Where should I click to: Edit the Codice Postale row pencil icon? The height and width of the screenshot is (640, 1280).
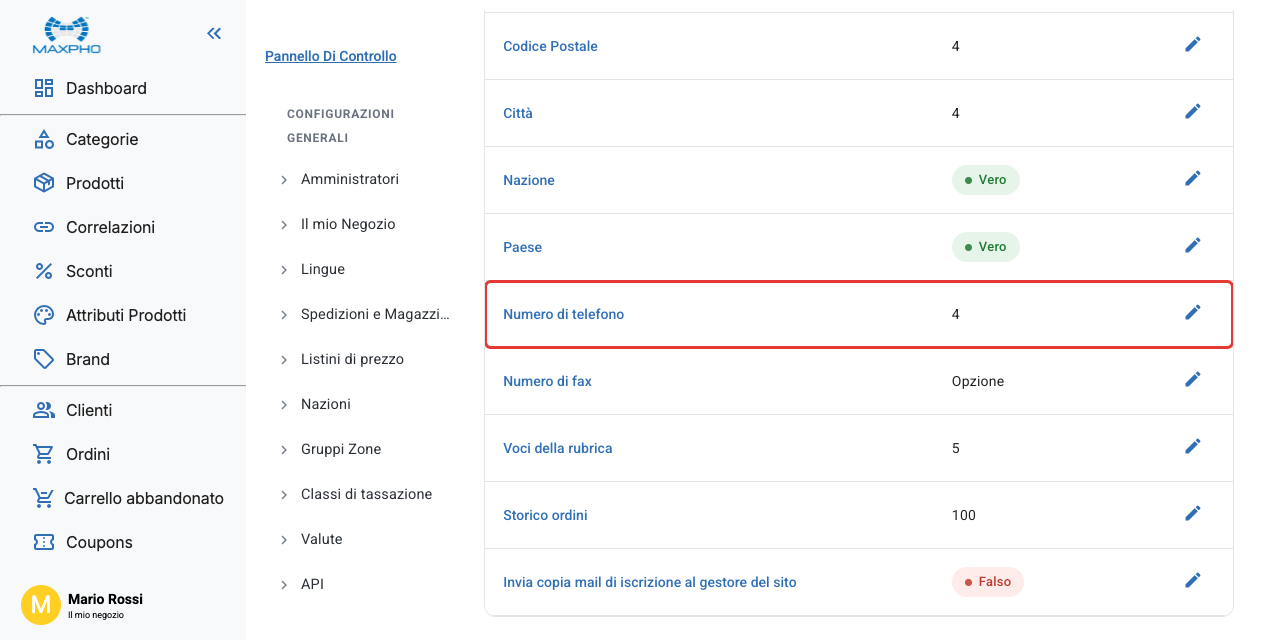click(1192, 45)
